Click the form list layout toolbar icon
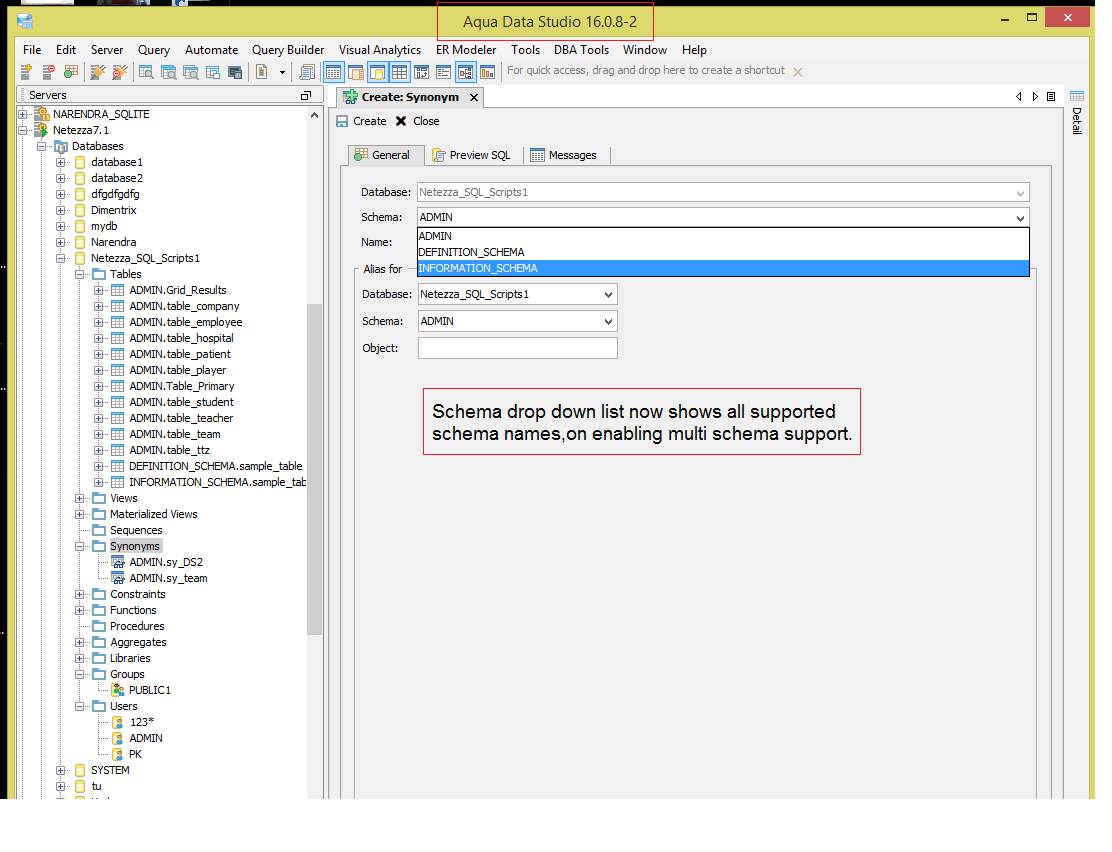Viewport: 1112px width, 852px height. 443,72
